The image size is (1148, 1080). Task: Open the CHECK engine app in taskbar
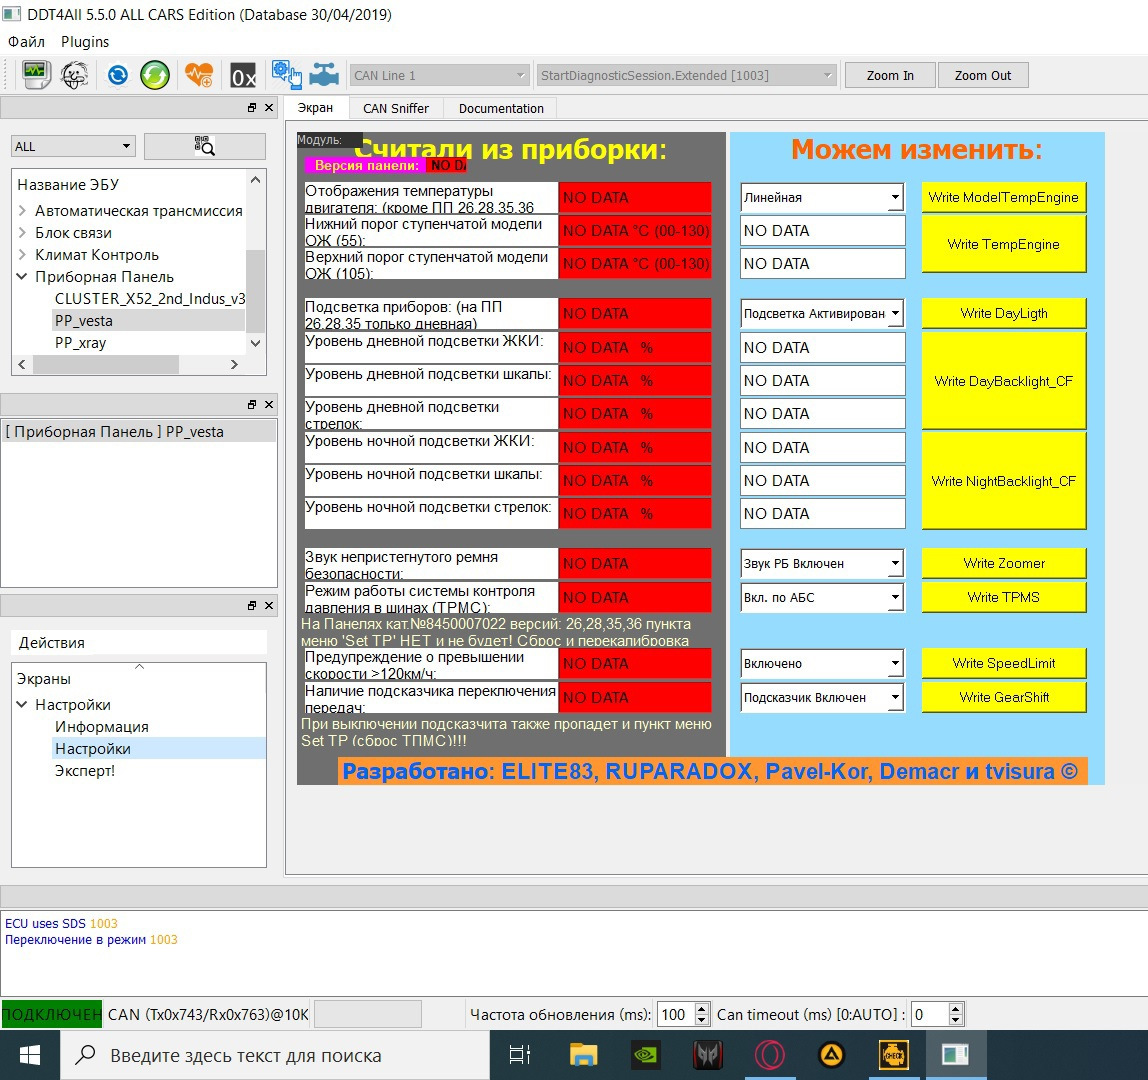[x=893, y=1055]
